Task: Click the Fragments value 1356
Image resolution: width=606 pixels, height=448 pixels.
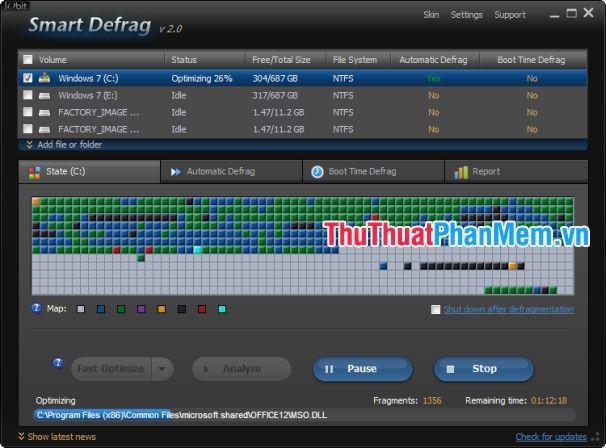Action: [432, 400]
